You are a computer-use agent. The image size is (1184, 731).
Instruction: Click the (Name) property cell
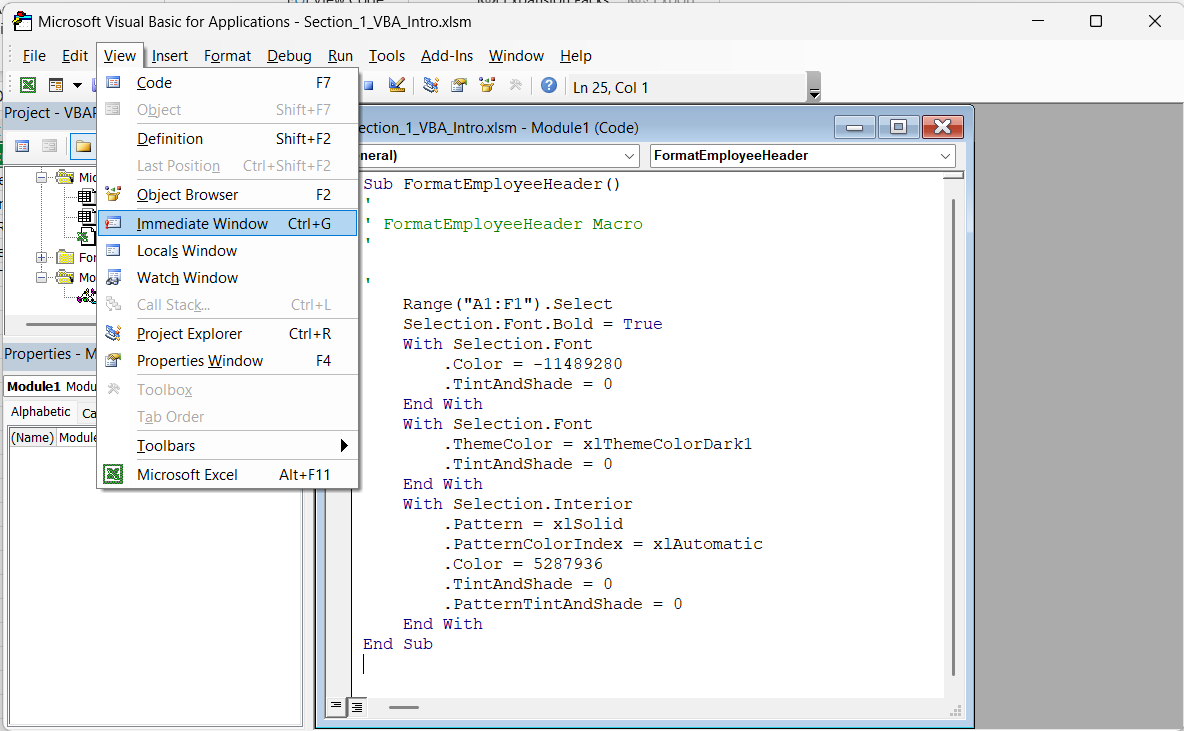click(32, 437)
